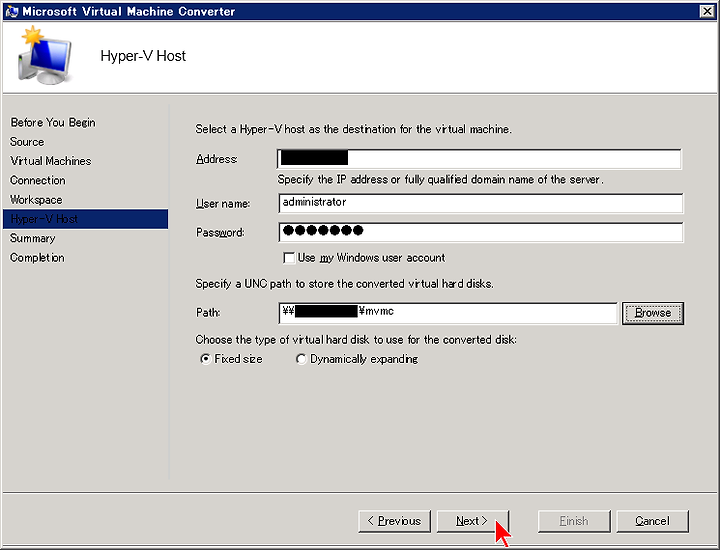The width and height of the screenshot is (720, 550).
Task: Click the 'Specify a UNC path' instruction text
Action: point(344,284)
